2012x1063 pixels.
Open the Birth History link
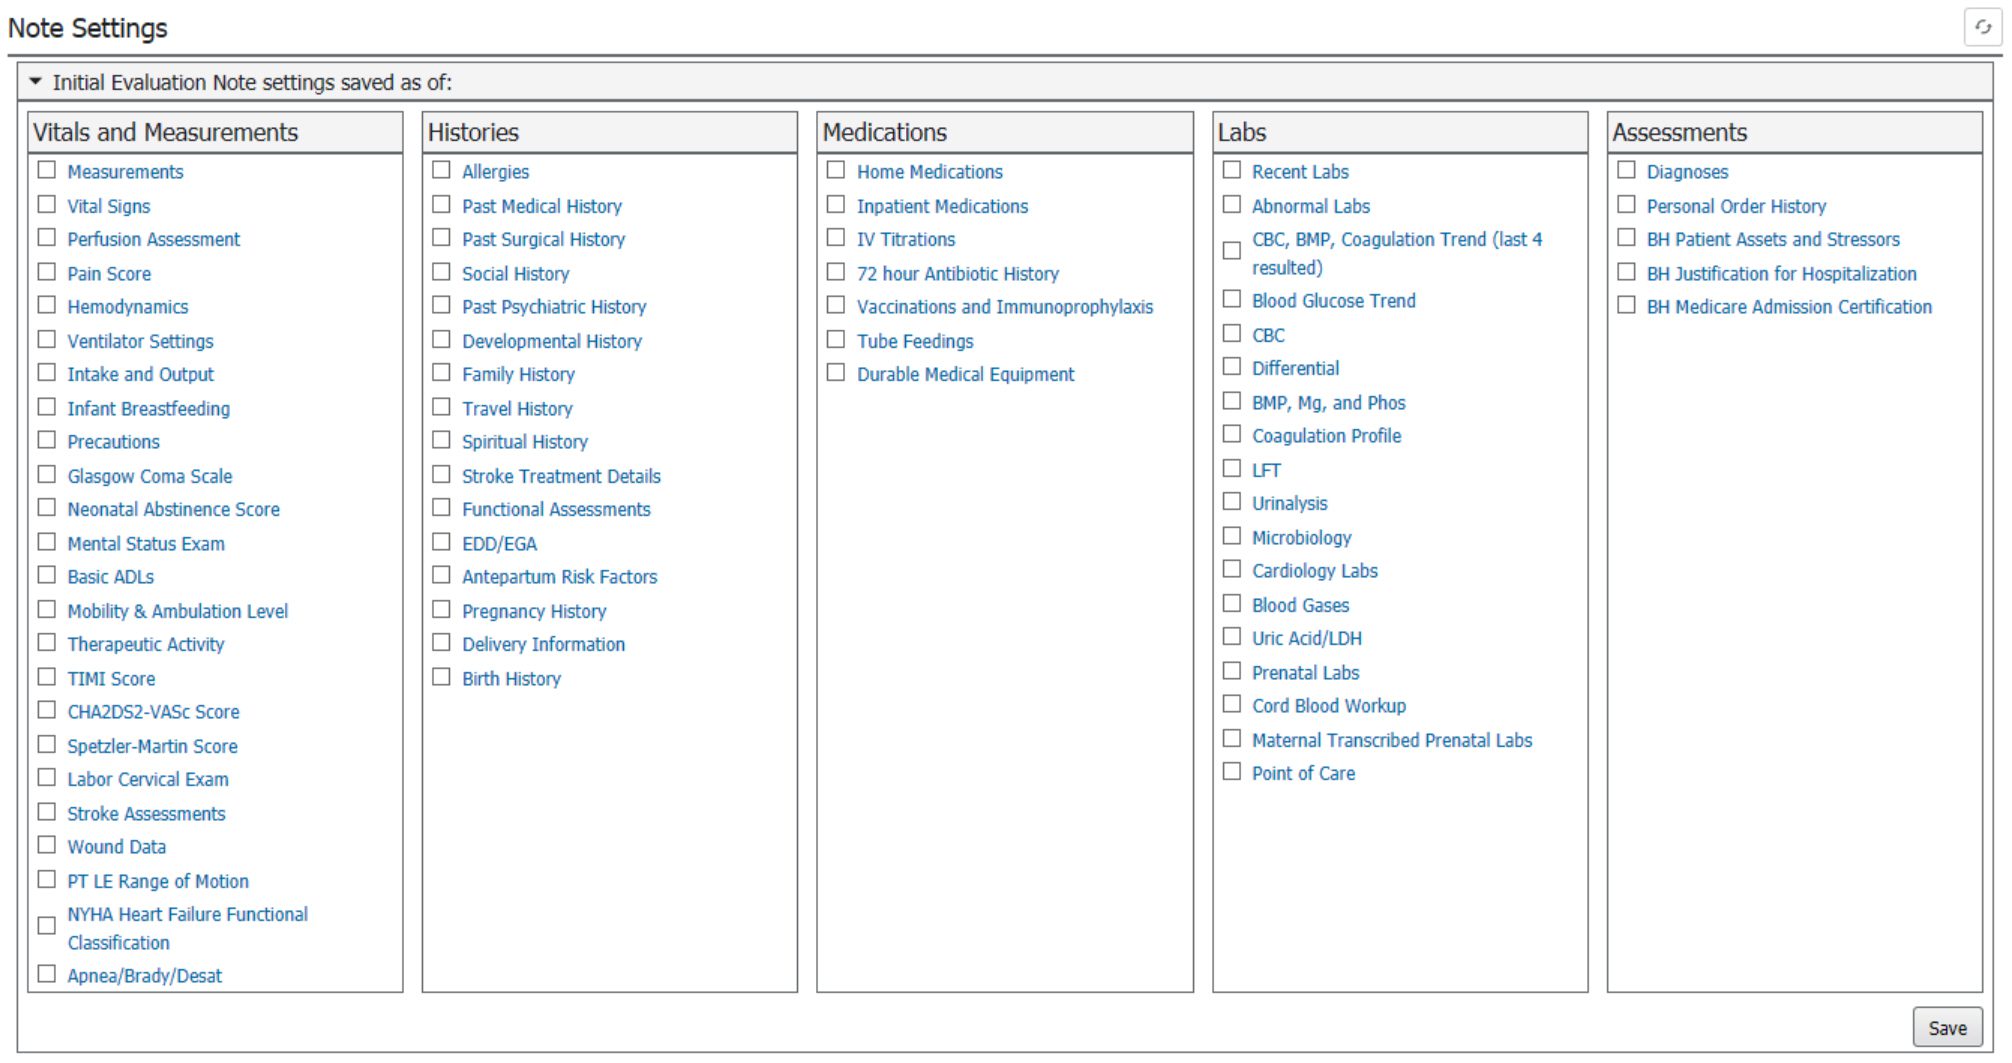[511, 678]
